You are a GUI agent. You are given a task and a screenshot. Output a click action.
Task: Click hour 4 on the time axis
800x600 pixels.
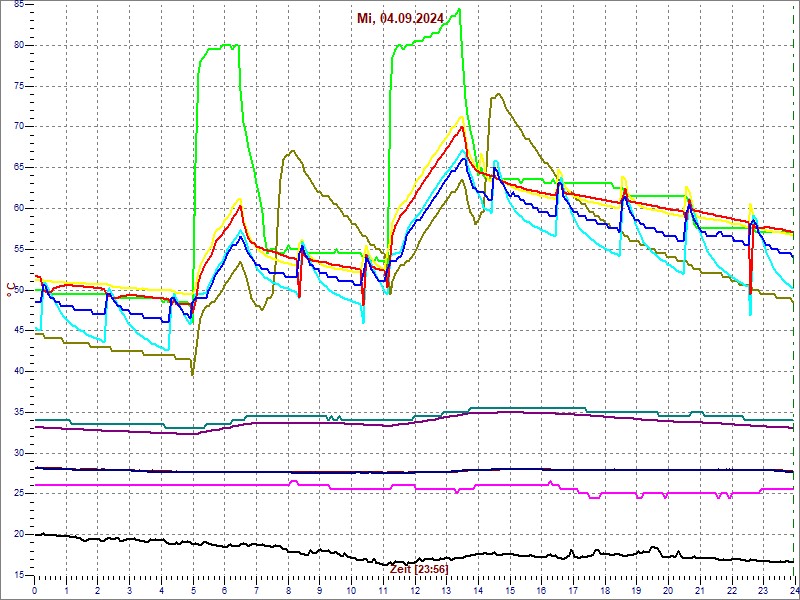point(161,590)
